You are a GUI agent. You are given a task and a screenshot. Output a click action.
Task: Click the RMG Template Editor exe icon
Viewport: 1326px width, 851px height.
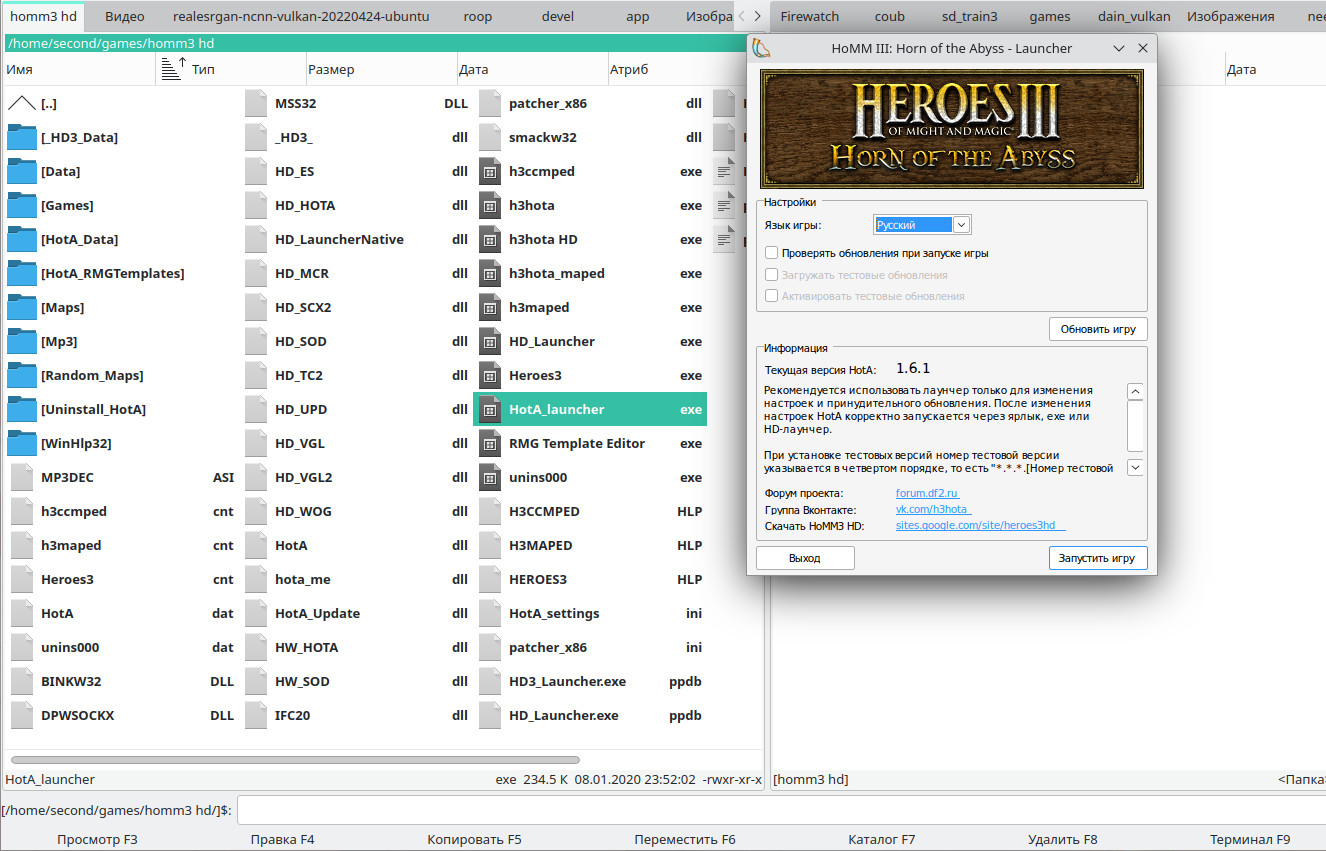[489, 443]
